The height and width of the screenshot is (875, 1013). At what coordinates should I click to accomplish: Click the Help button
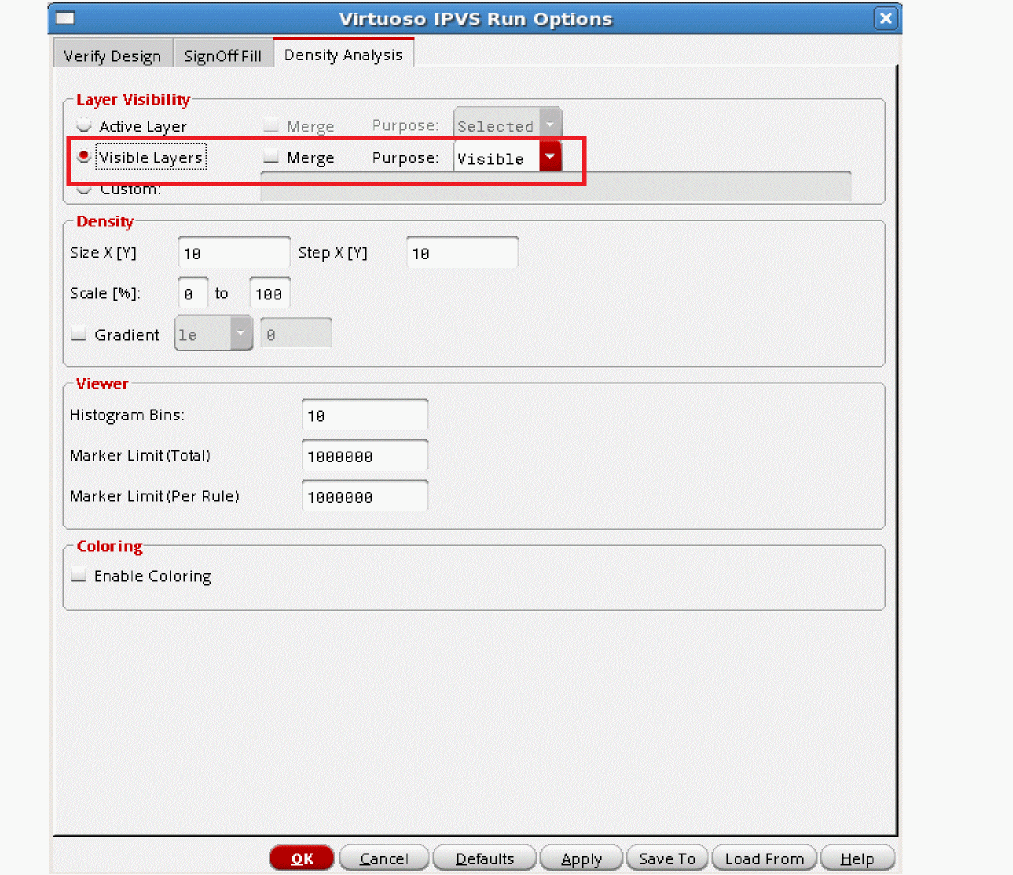pos(857,858)
